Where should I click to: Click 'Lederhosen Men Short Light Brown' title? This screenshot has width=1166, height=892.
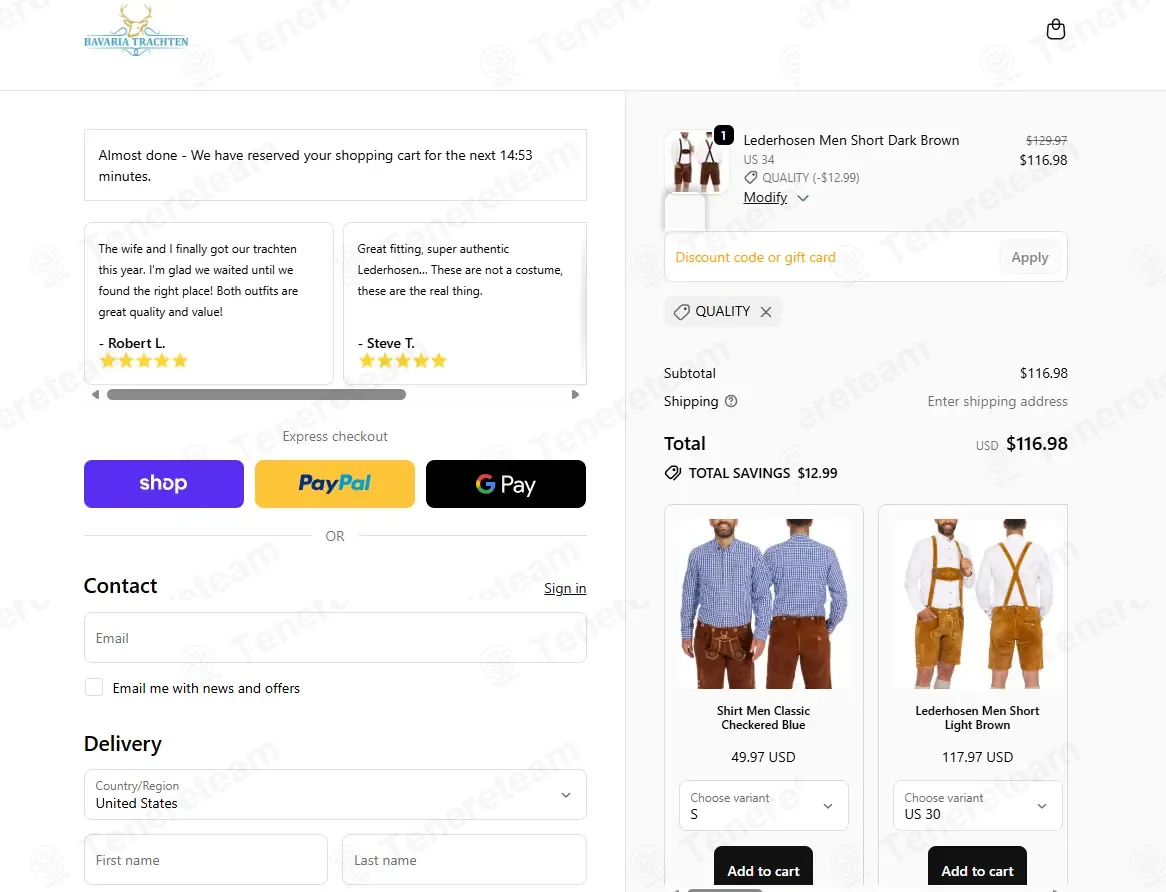pos(977,718)
